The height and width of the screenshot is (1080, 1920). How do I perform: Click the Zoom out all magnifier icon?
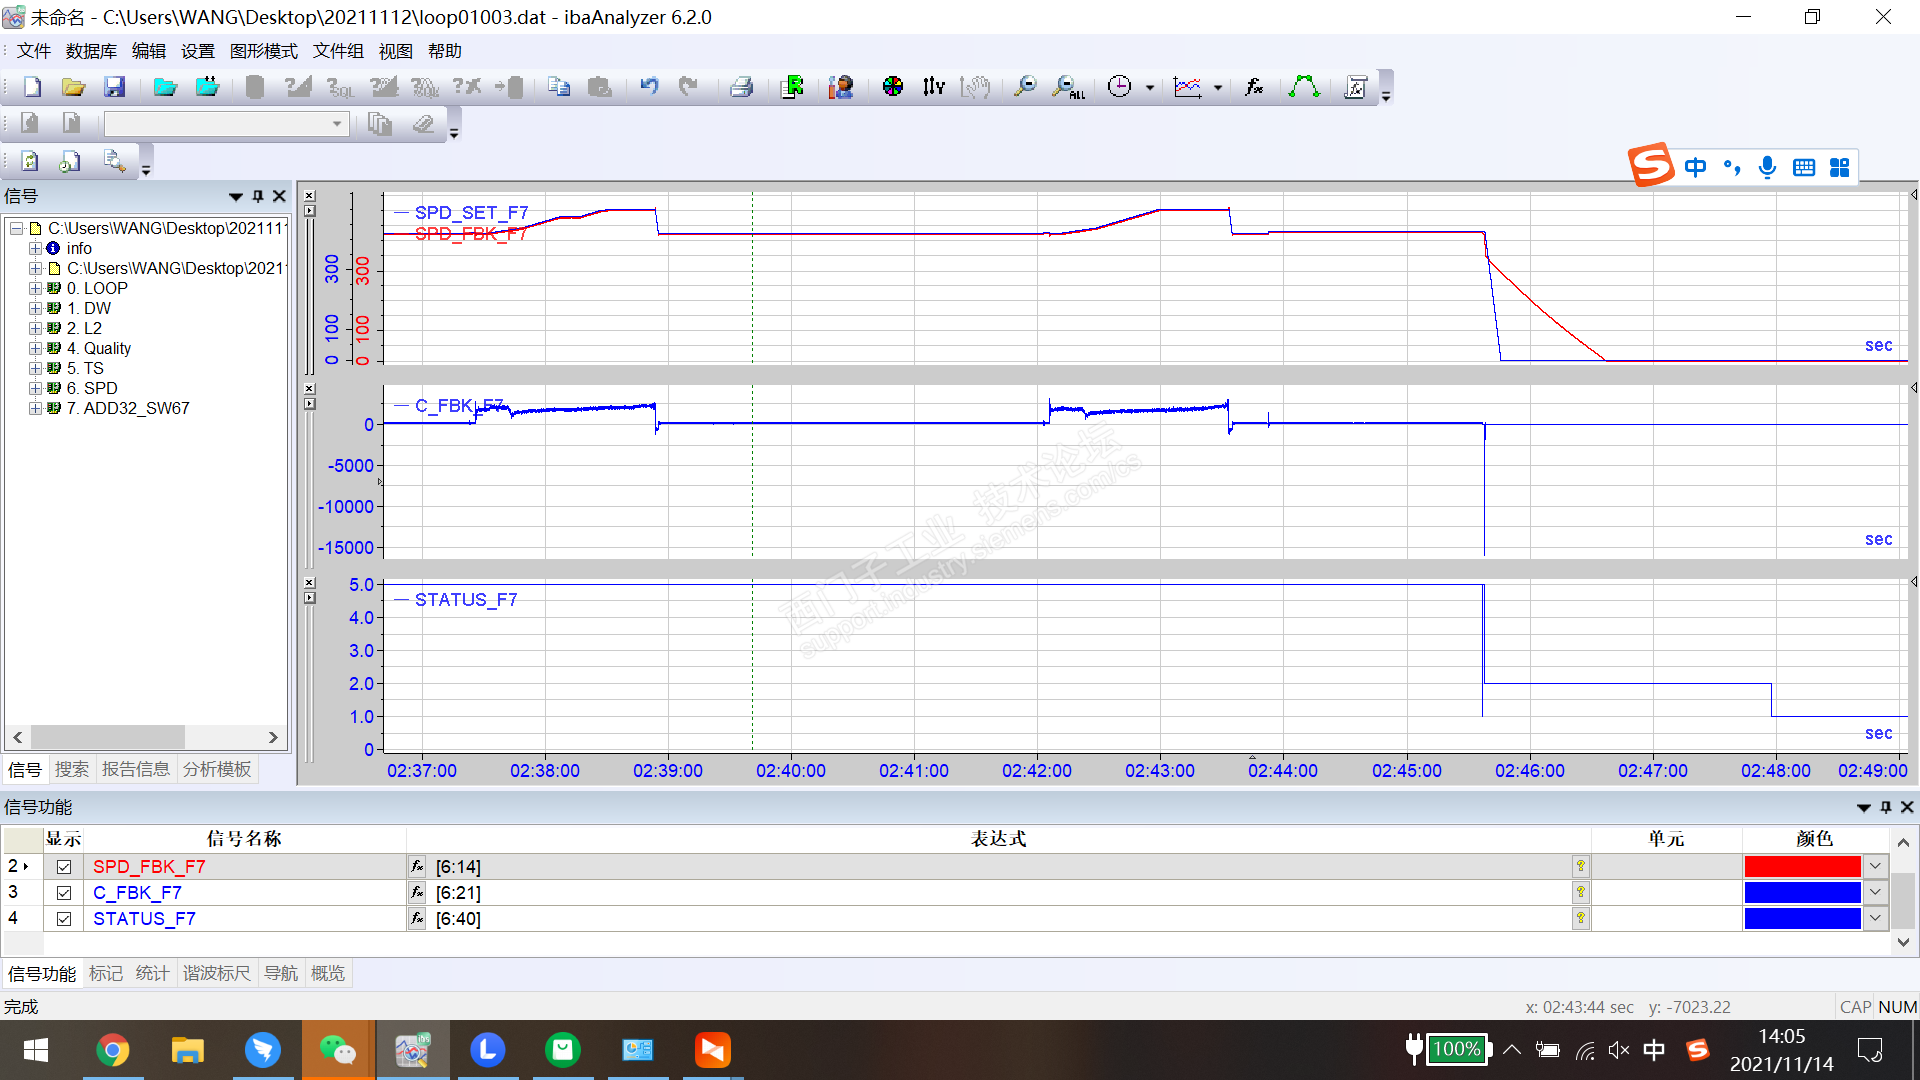[1067, 87]
